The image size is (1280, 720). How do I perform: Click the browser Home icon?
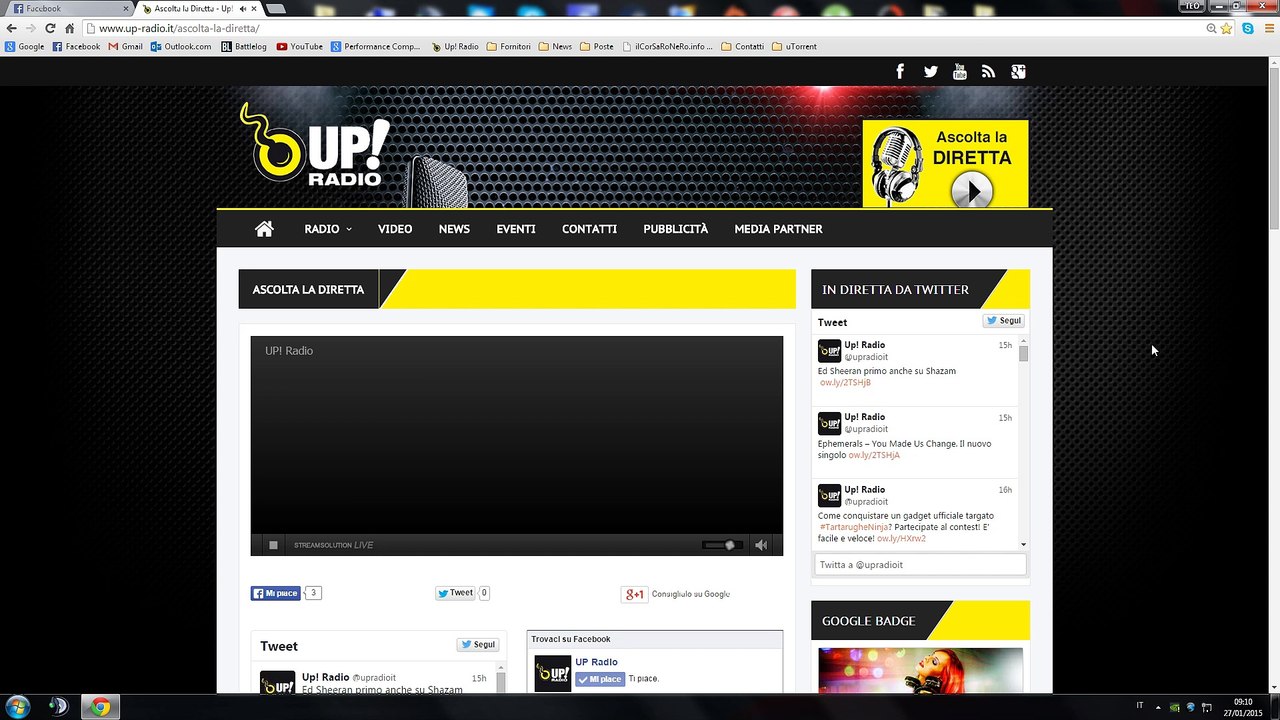(70, 29)
